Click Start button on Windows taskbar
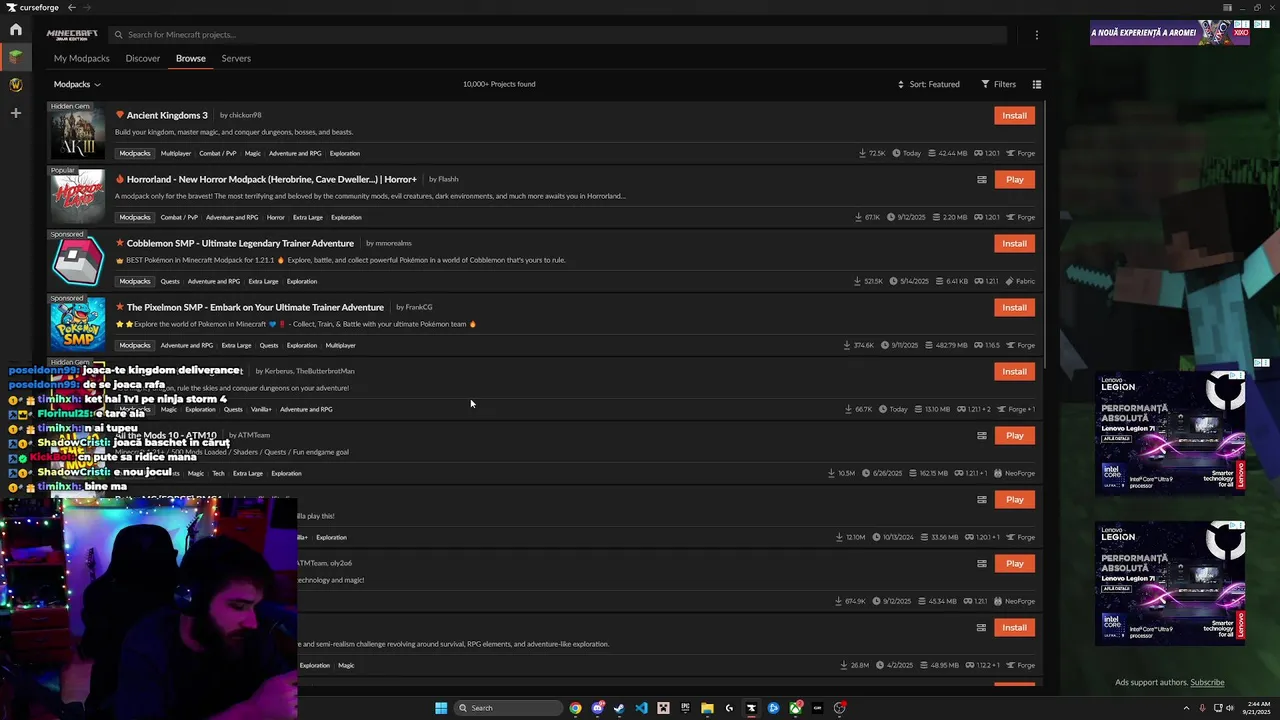 [441, 708]
